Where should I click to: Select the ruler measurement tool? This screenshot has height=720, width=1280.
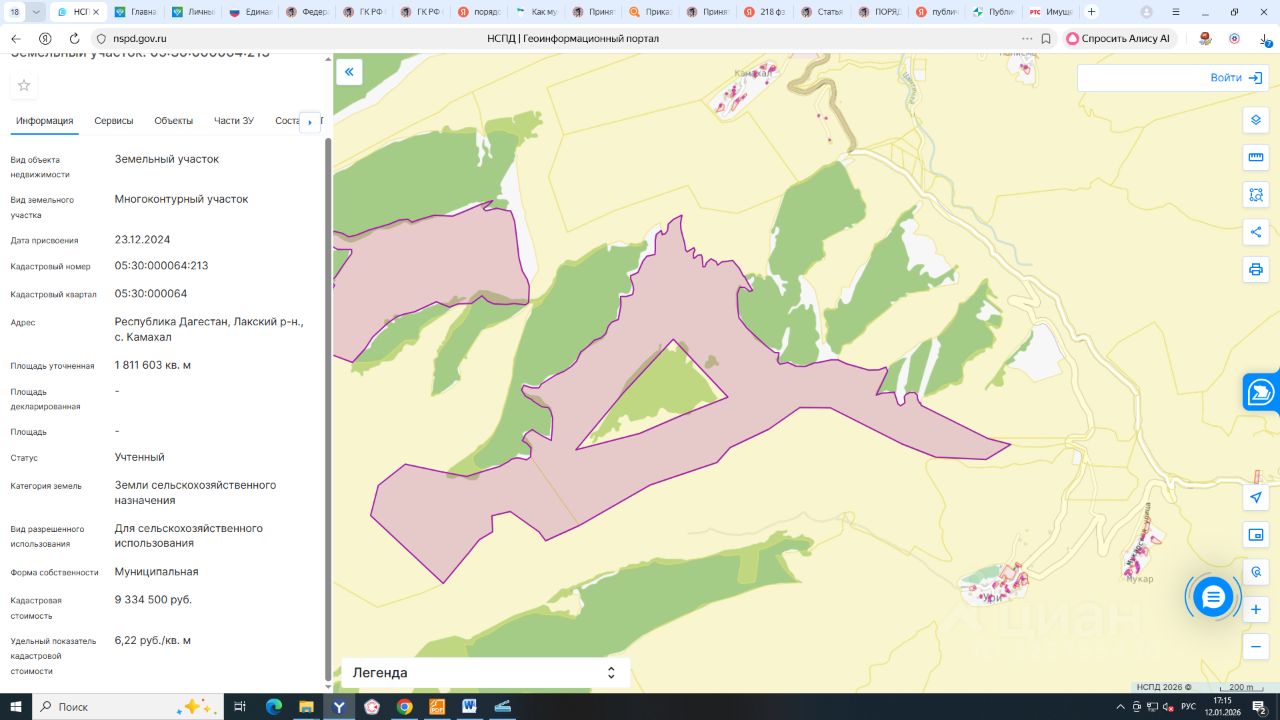pos(1256,157)
